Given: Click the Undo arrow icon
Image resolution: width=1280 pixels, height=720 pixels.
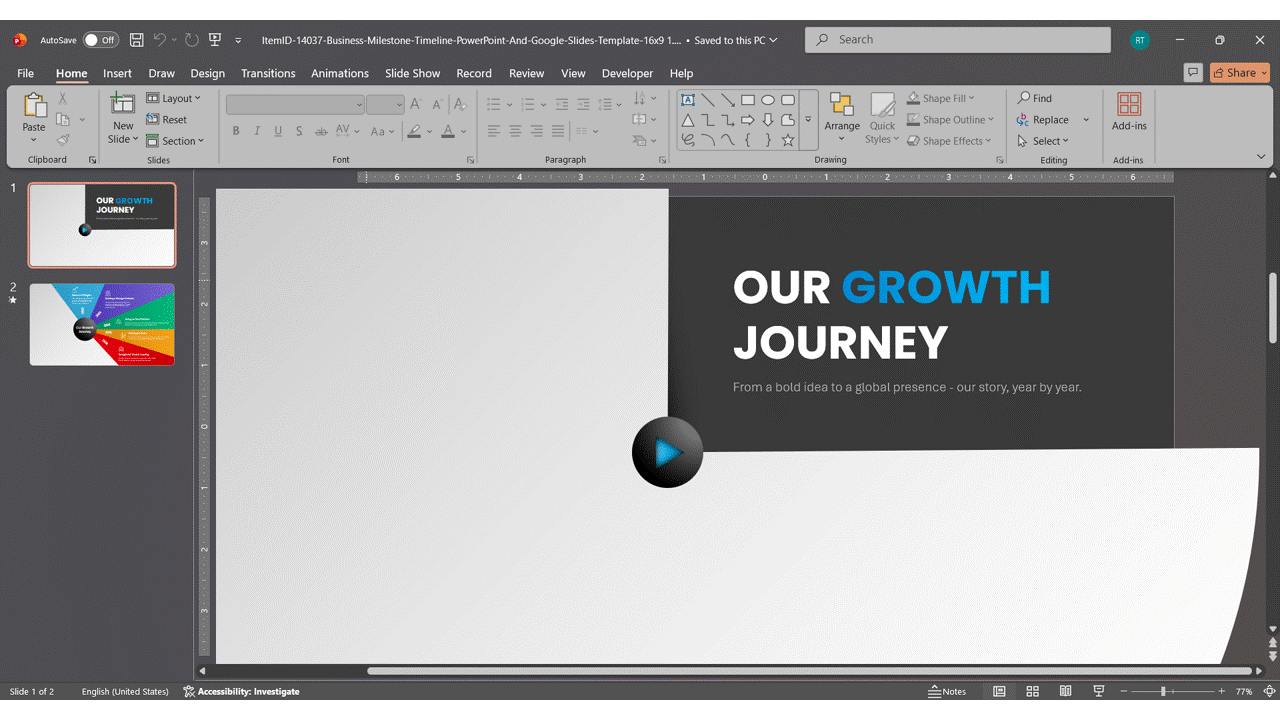Looking at the screenshot, I should pyautogui.click(x=160, y=40).
